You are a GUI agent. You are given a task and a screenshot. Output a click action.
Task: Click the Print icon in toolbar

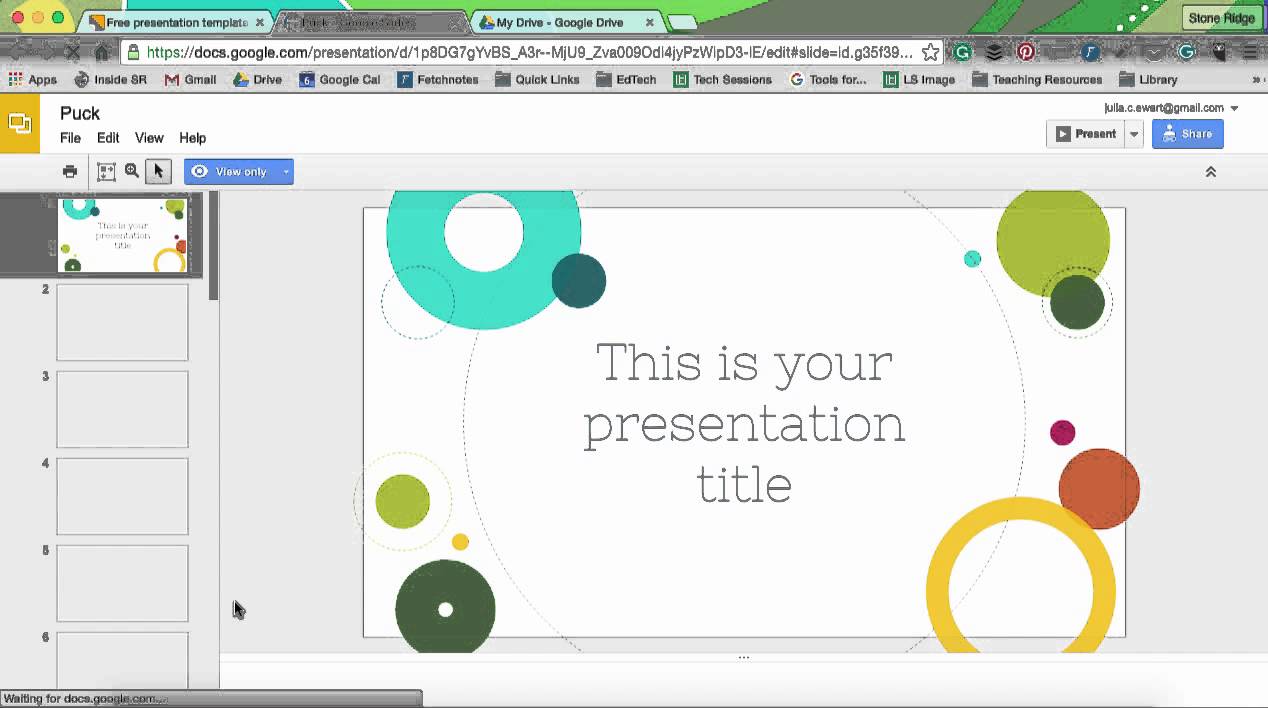(69, 171)
